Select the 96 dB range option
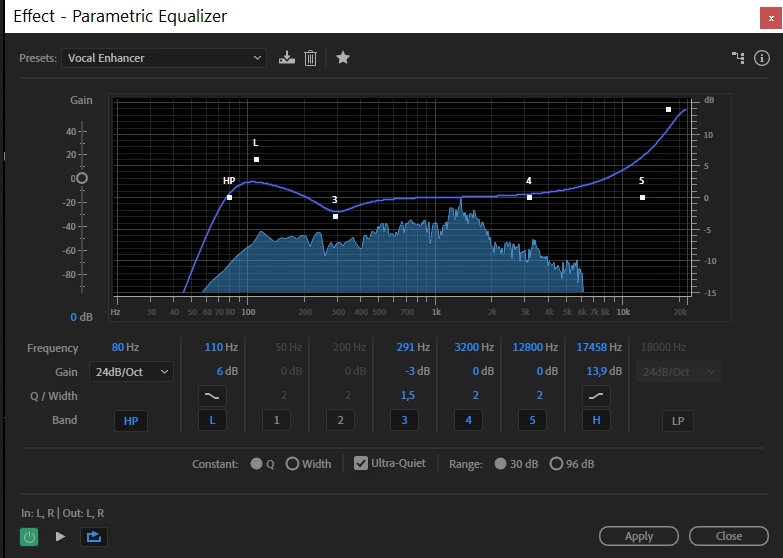Screen dimensions: 783x558 click(556, 464)
